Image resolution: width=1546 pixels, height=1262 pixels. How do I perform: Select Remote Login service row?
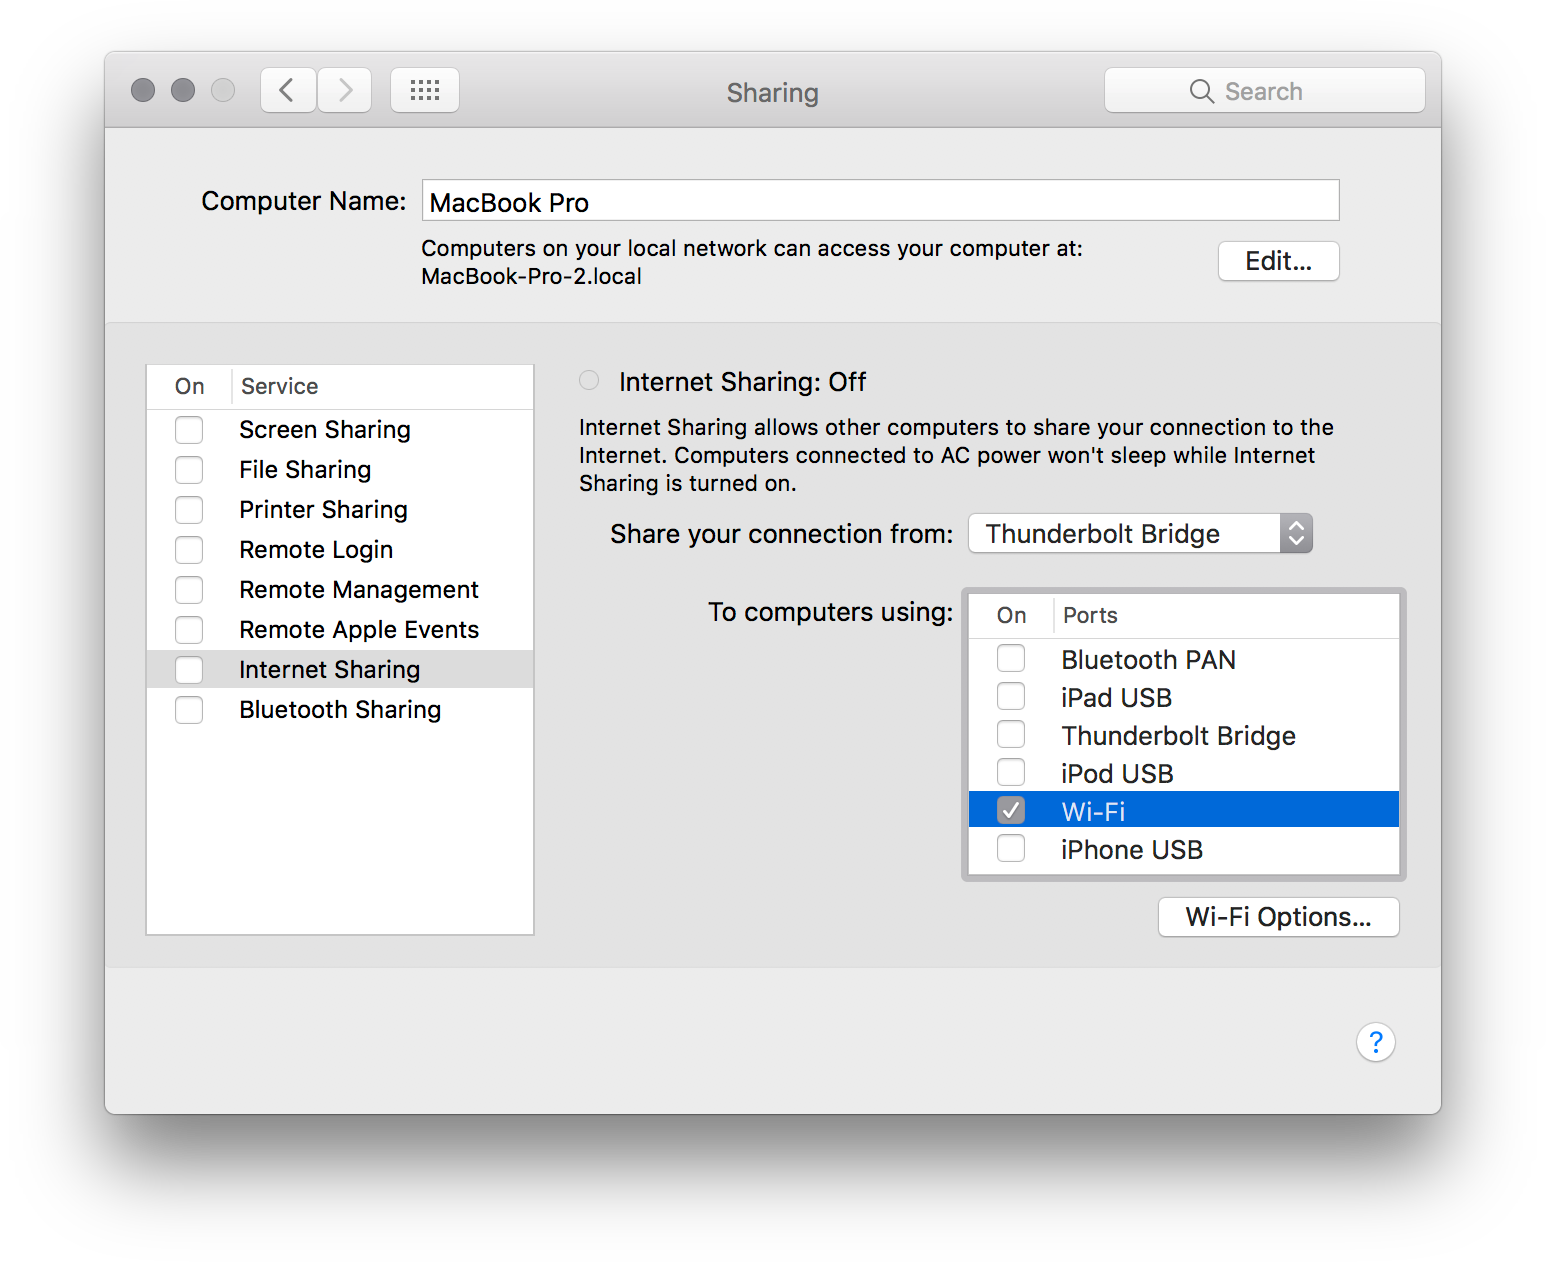[x=340, y=550]
